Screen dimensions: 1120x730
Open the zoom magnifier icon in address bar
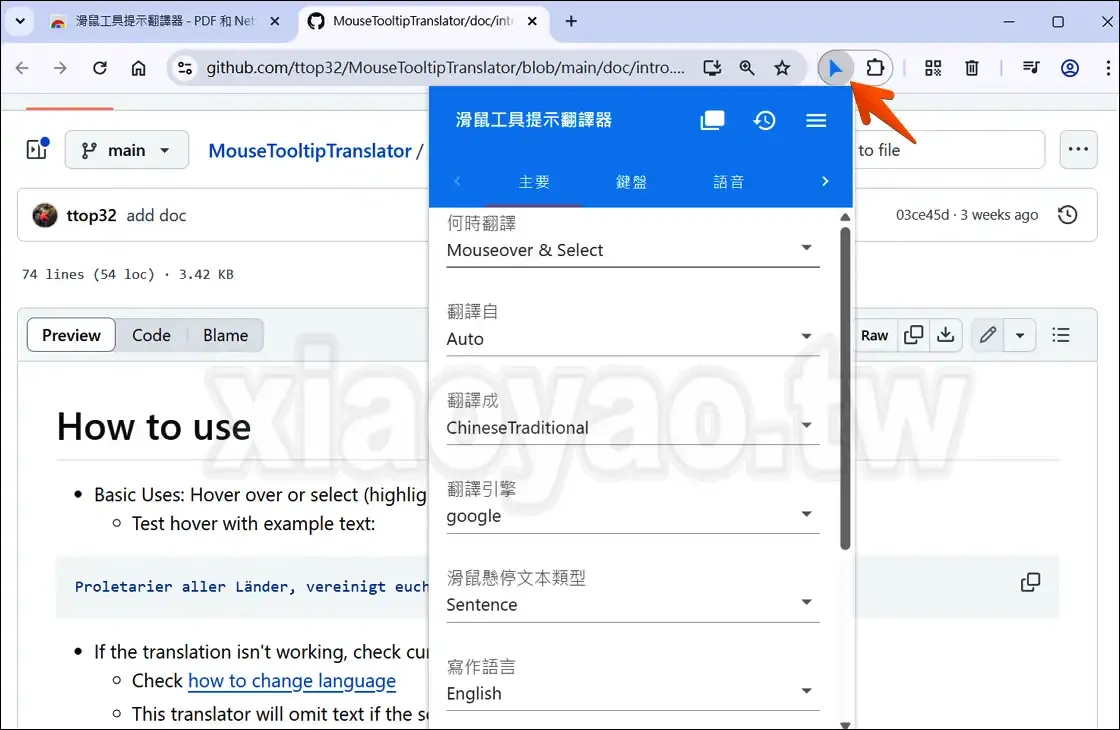[x=747, y=68]
